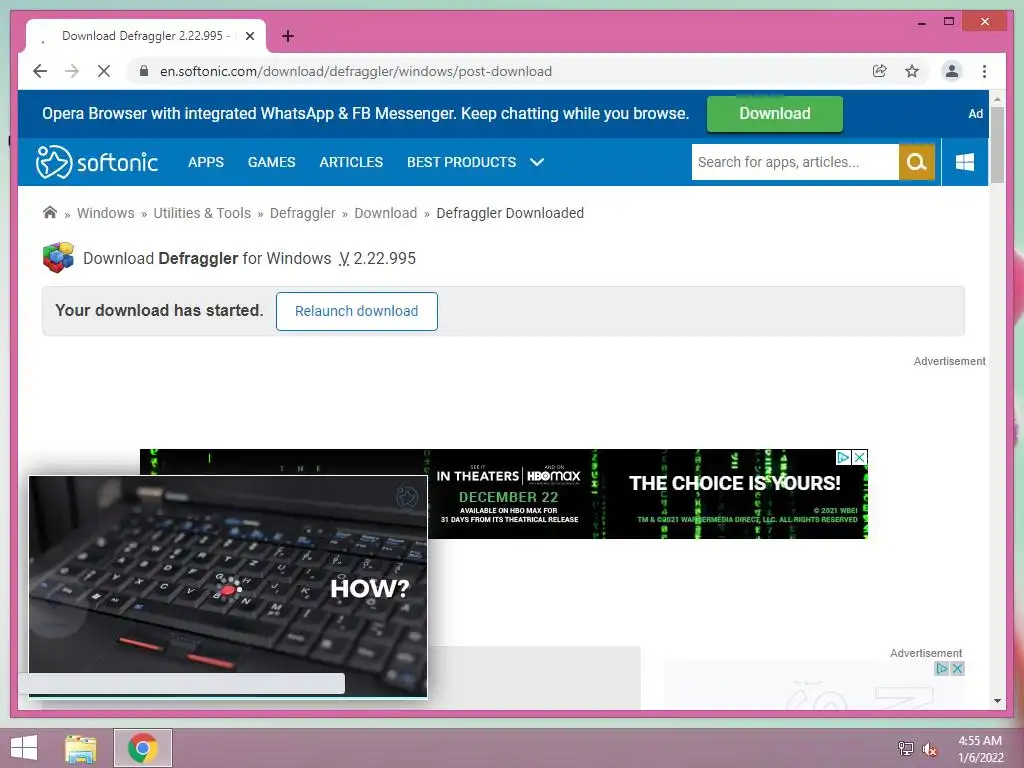Click the page scrollbar up arrow

(x=997, y=99)
